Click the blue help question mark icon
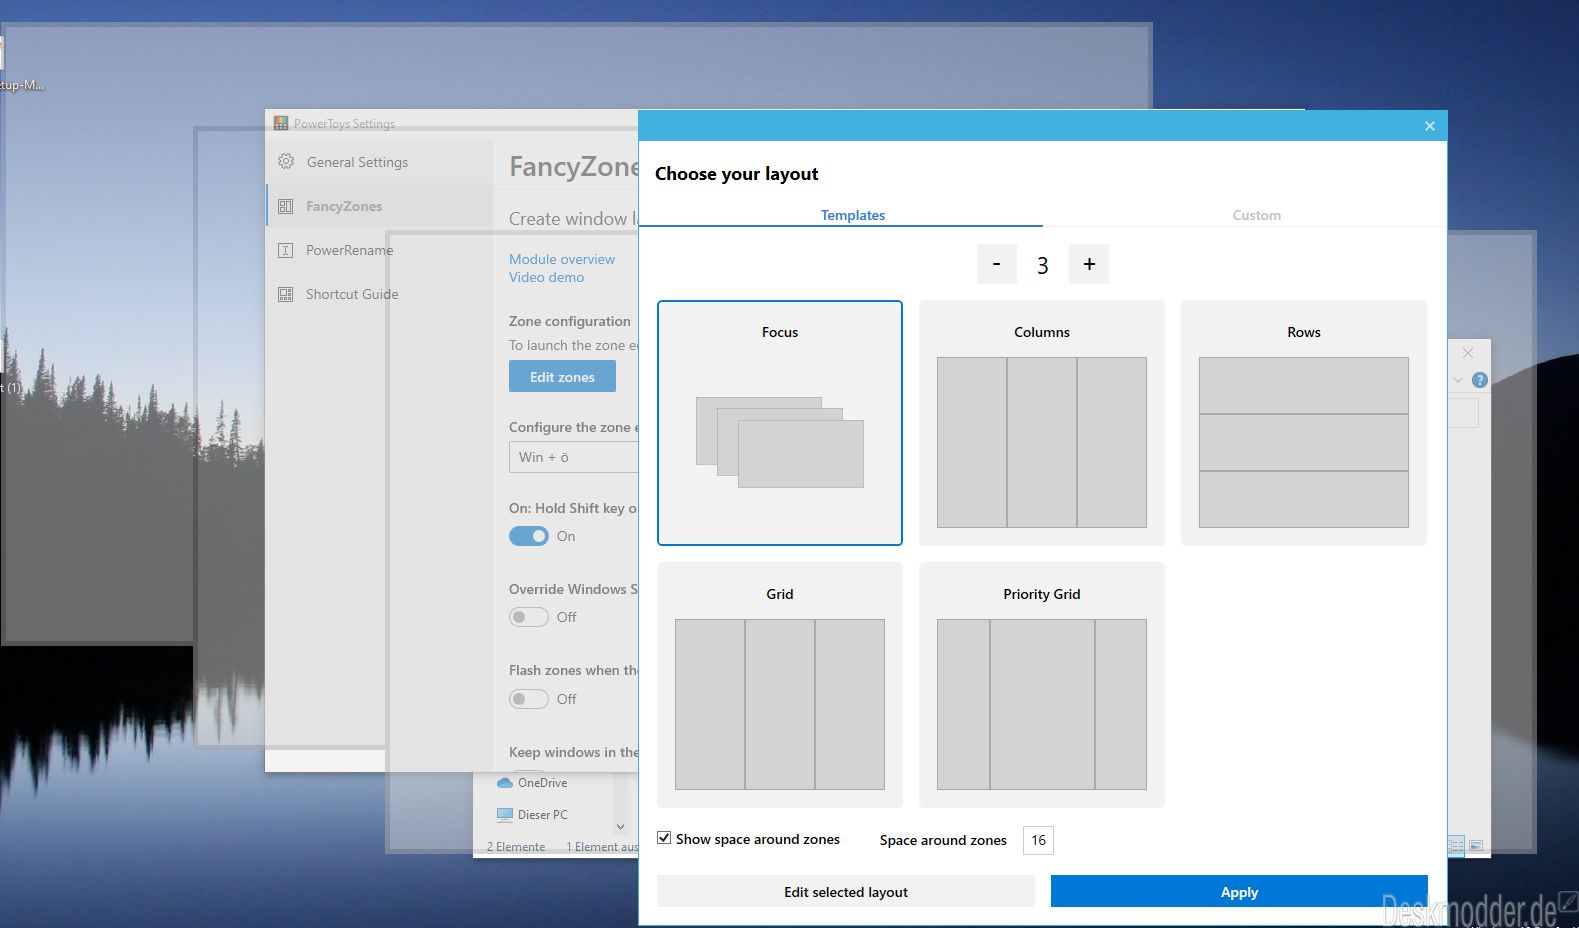This screenshot has height=928, width=1579. [1480, 380]
